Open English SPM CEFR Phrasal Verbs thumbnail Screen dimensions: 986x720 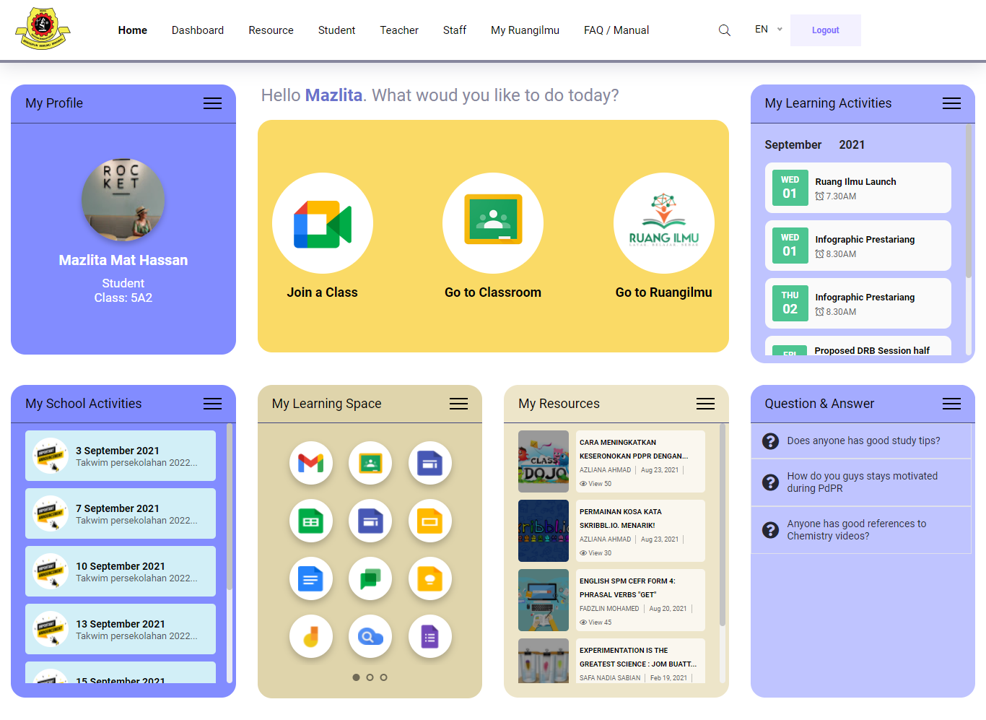(543, 600)
